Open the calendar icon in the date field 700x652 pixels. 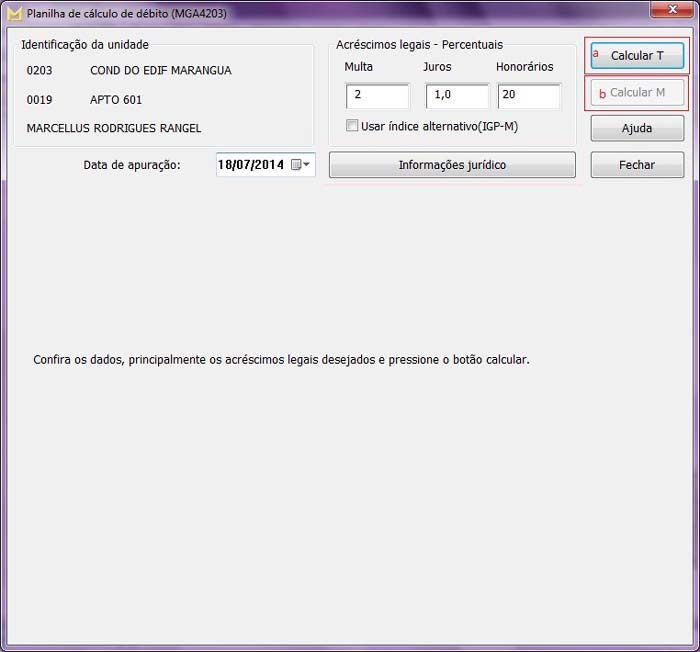tap(296, 165)
